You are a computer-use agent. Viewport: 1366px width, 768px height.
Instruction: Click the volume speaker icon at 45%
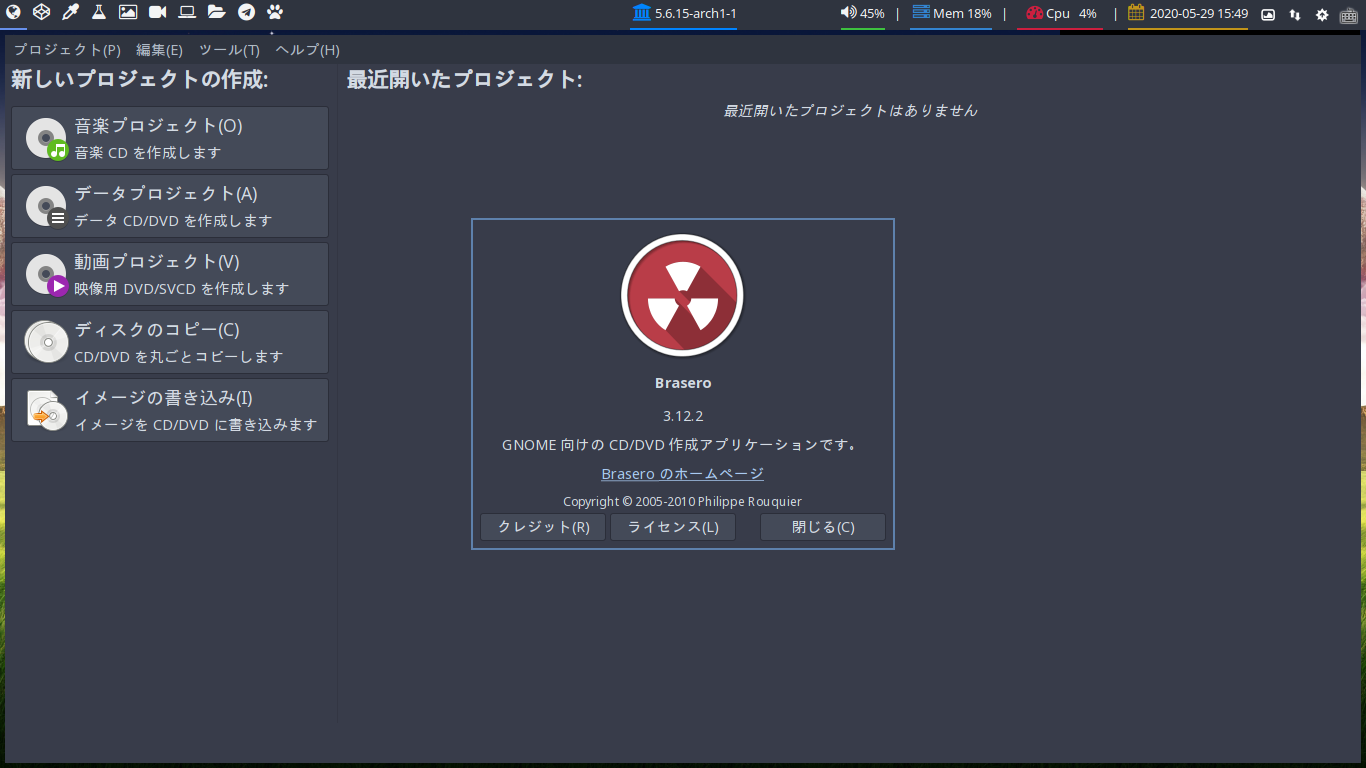point(848,13)
